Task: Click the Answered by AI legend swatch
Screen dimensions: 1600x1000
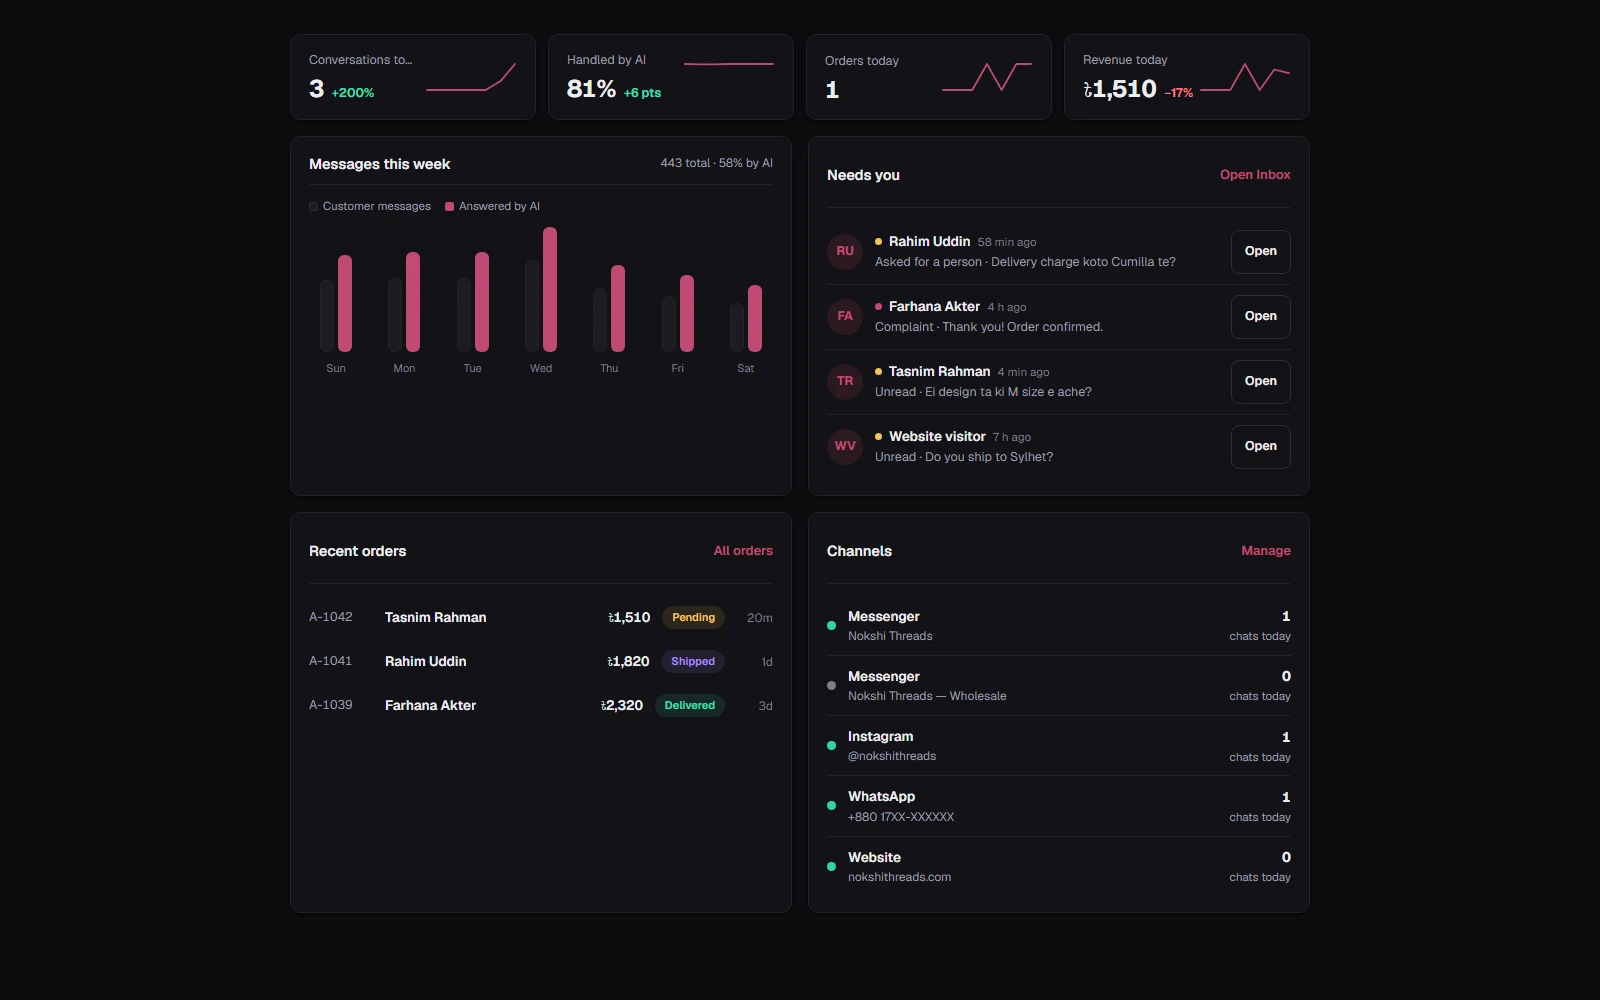Action: tap(450, 207)
